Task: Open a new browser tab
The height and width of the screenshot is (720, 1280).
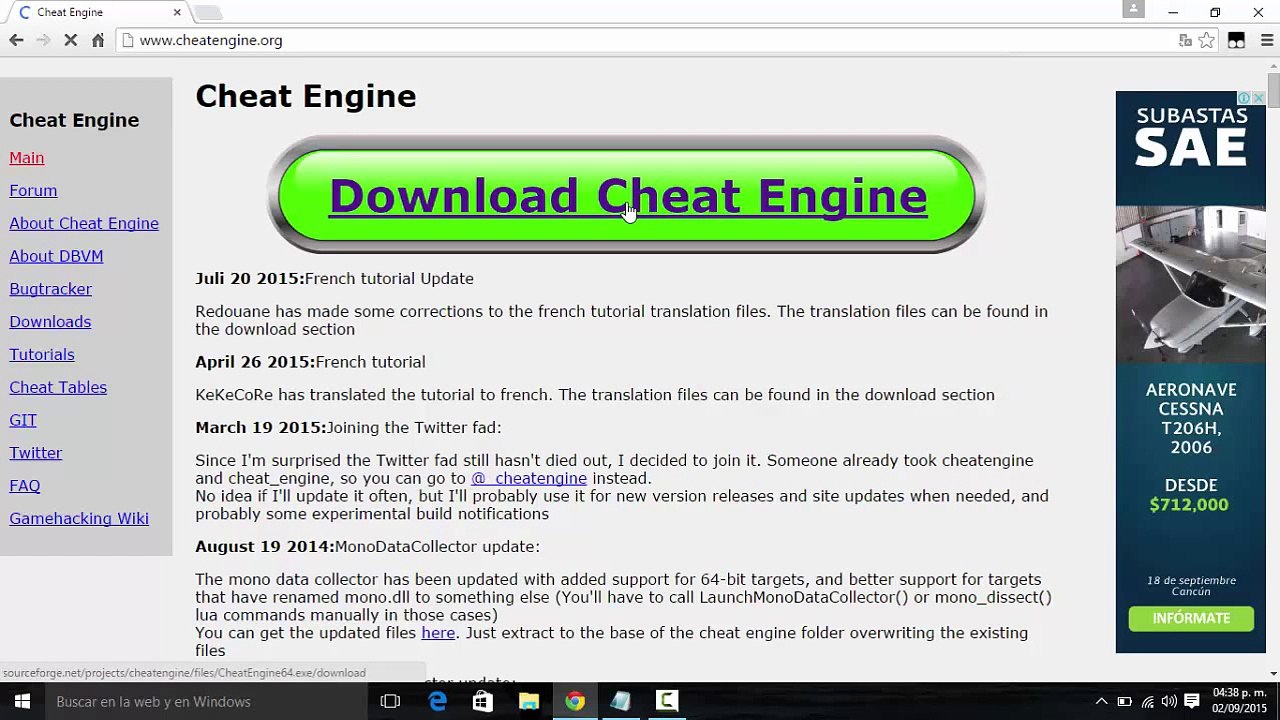Action: tap(207, 13)
